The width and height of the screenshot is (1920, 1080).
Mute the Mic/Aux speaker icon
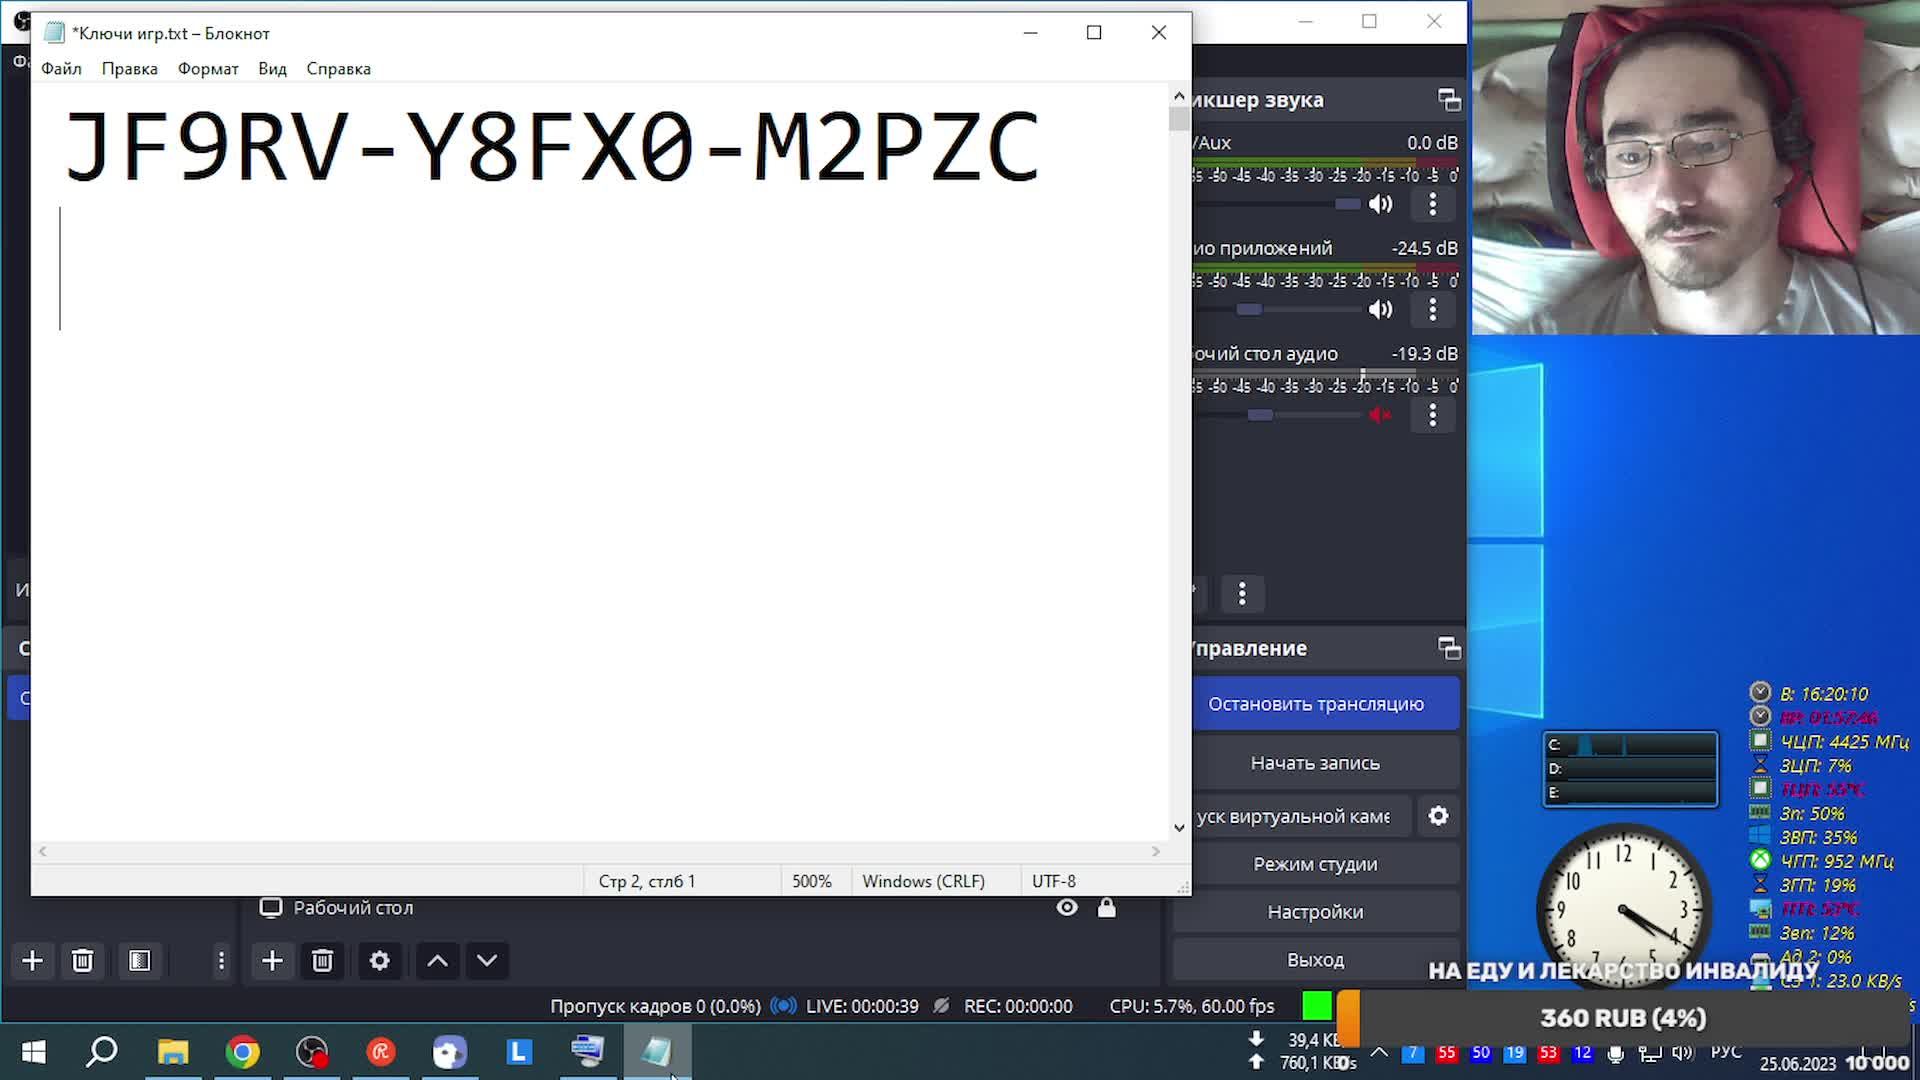(1380, 204)
